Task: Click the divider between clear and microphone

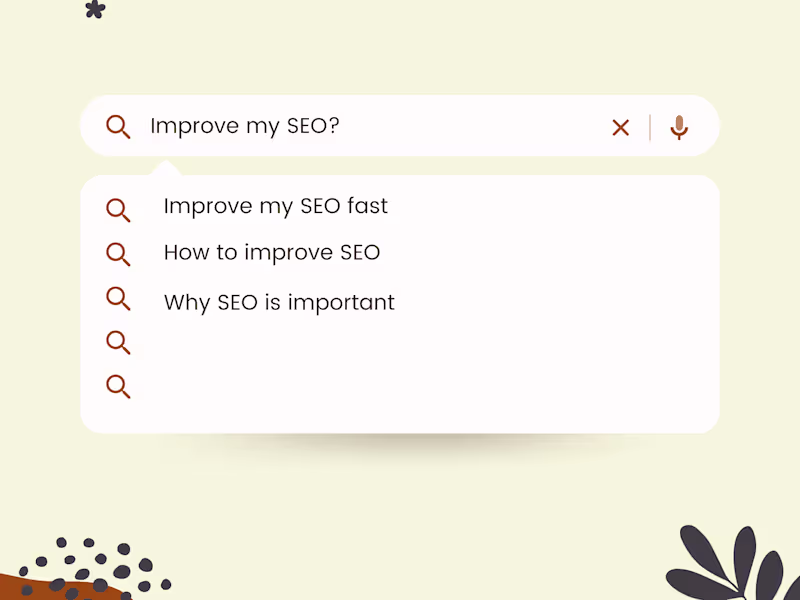Action: coord(650,127)
